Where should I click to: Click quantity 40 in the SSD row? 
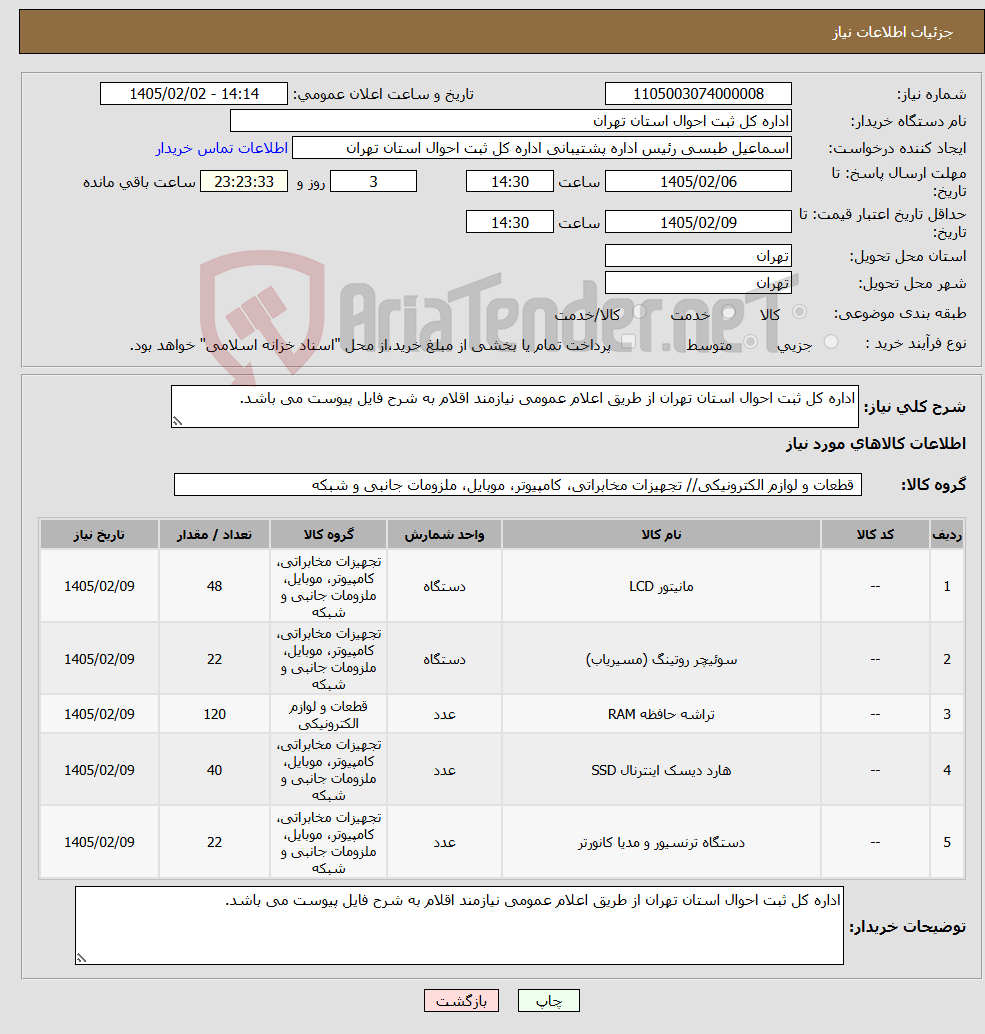[214, 770]
